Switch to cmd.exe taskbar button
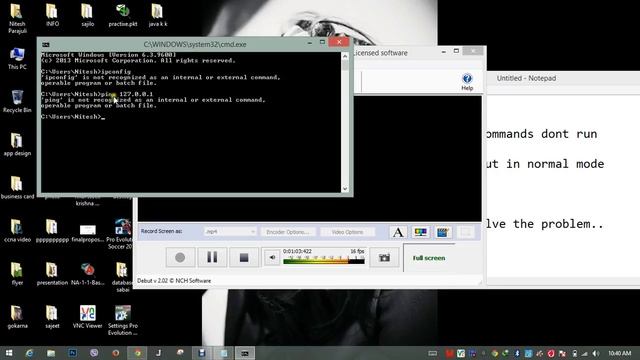 point(244,353)
